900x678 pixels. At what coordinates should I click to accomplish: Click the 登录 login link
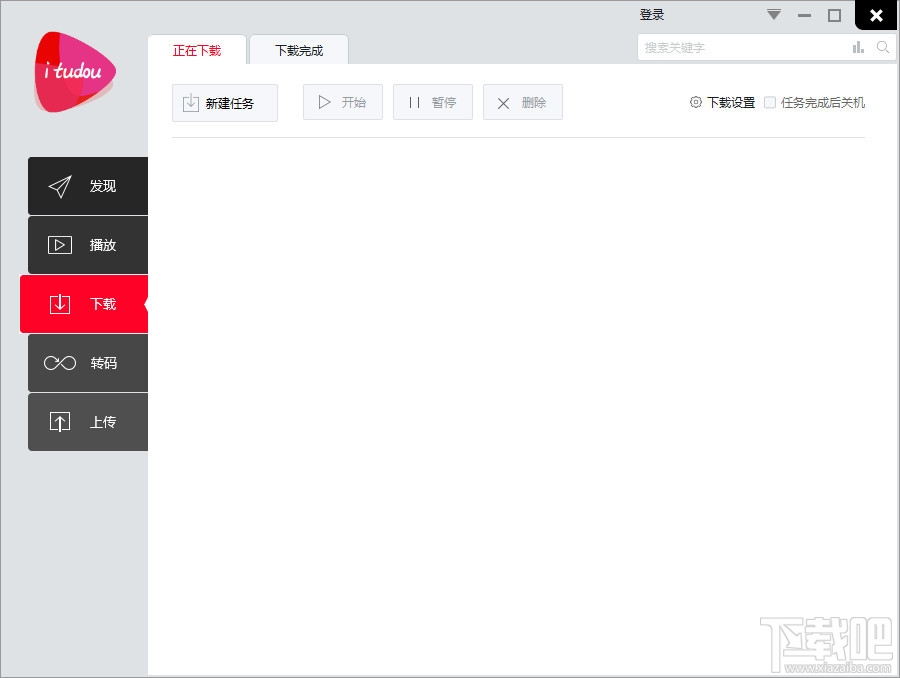pyautogui.click(x=651, y=14)
